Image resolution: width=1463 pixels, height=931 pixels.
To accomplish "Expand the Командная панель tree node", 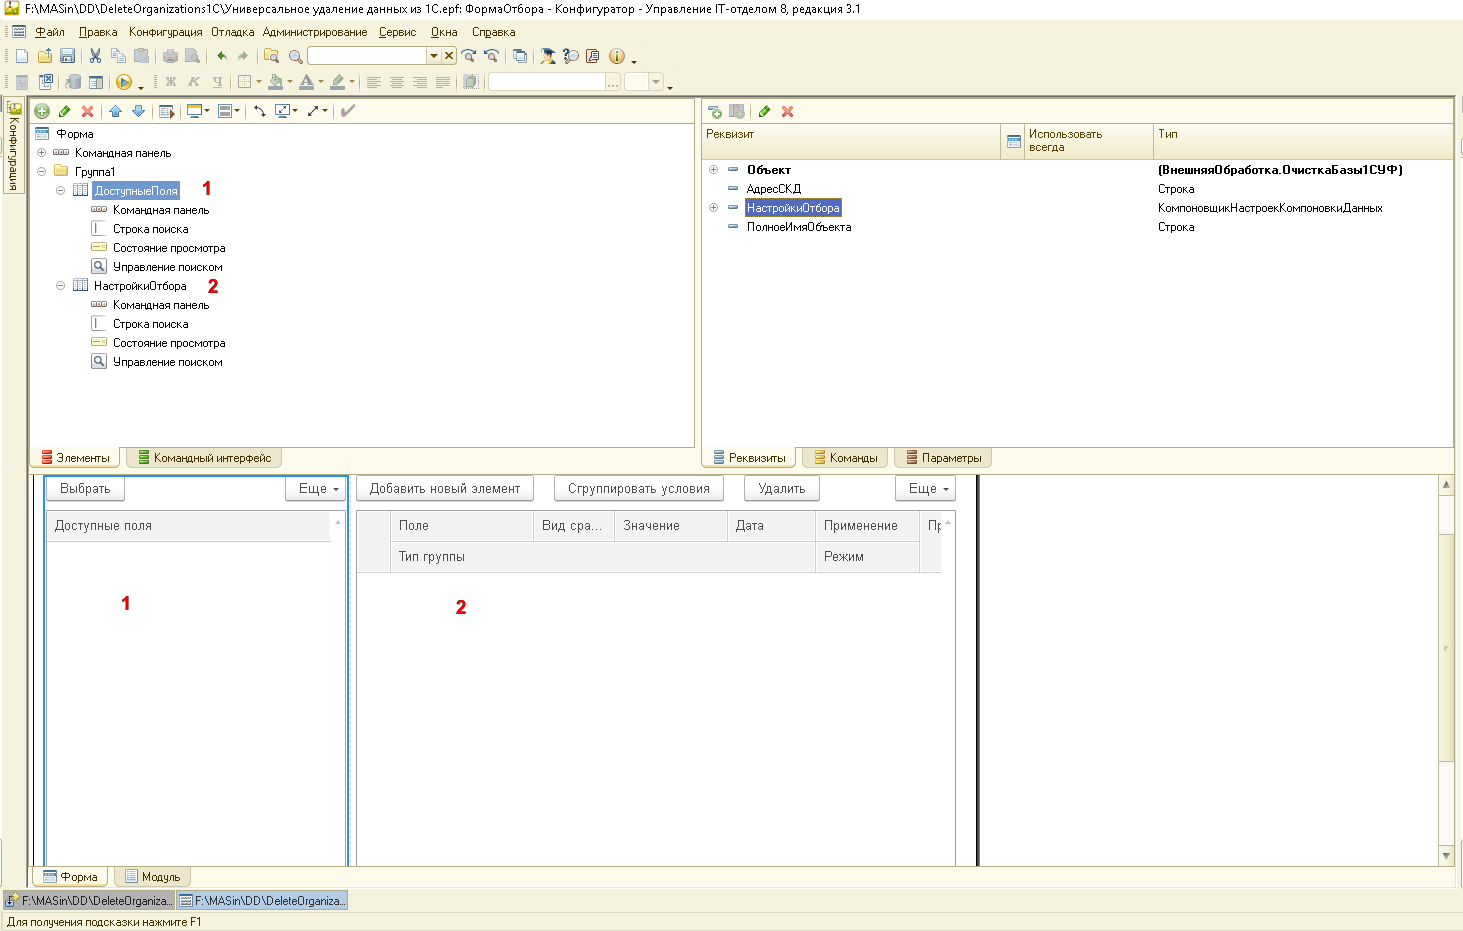I will (x=41, y=153).
